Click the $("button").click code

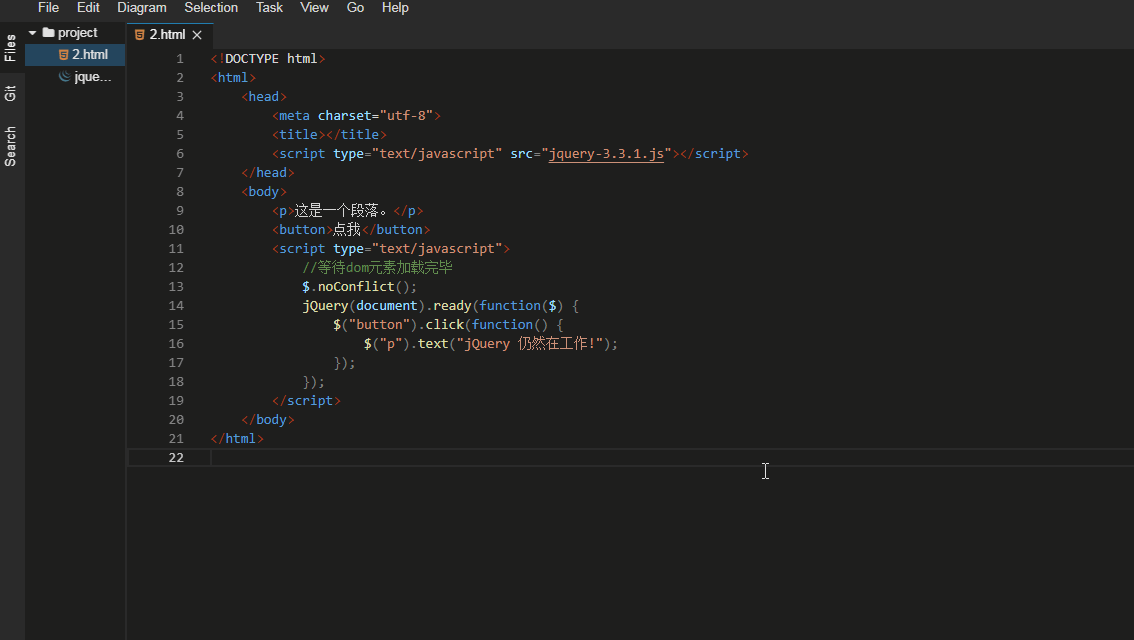[x=398, y=325]
